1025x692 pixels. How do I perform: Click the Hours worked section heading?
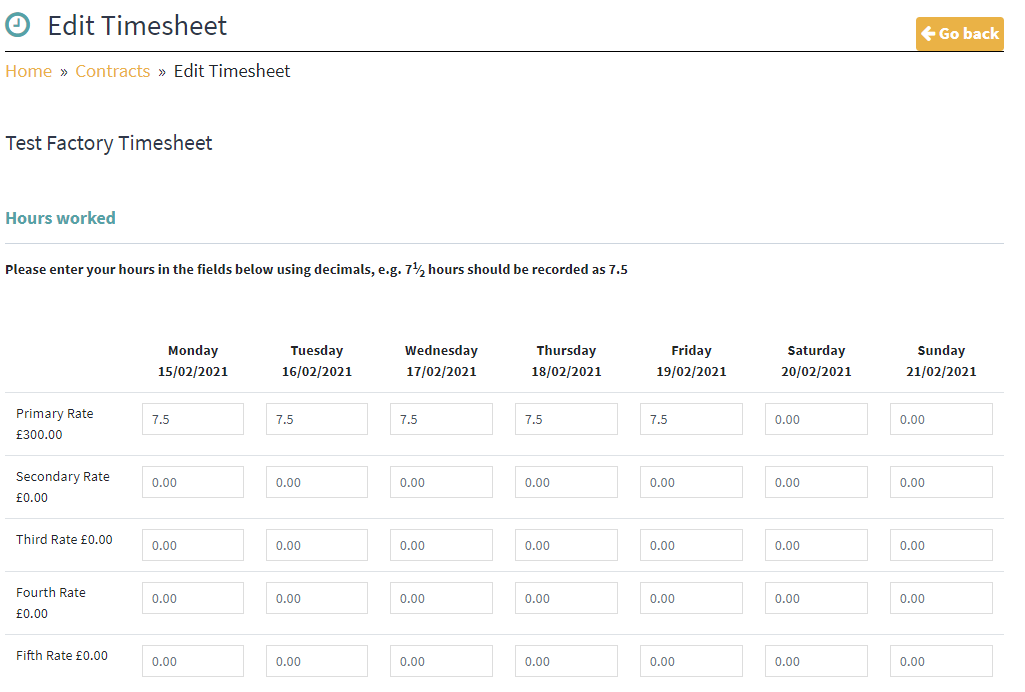60,218
